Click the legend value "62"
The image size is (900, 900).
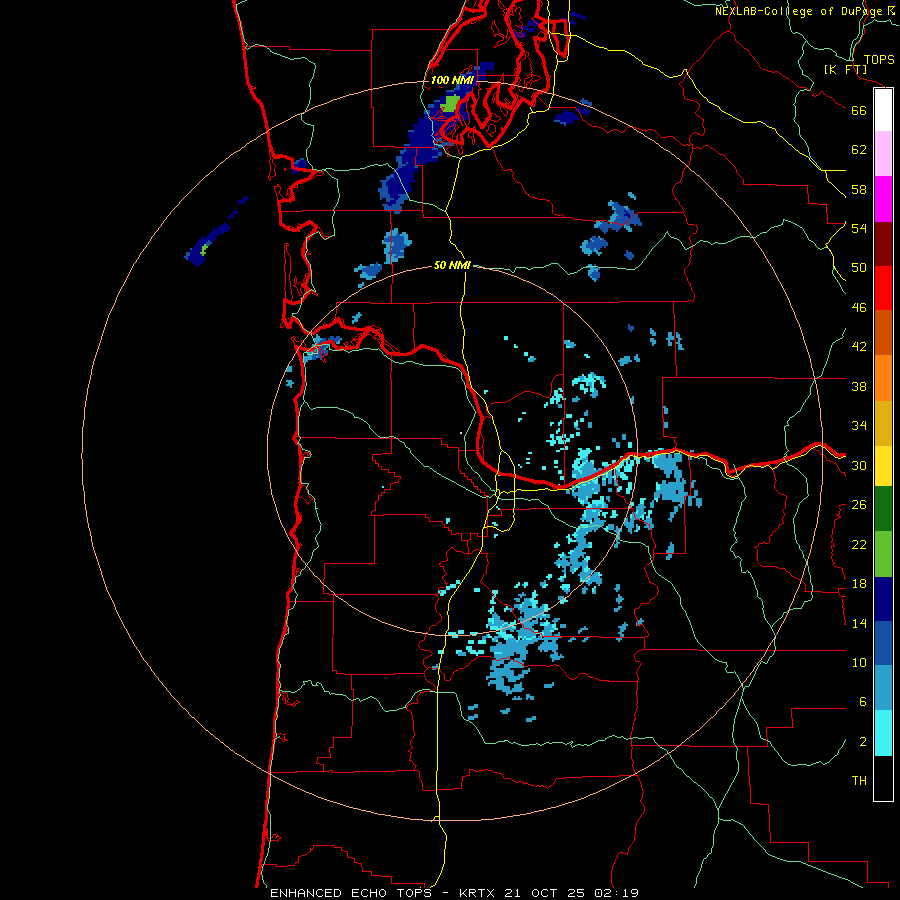[x=859, y=150]
